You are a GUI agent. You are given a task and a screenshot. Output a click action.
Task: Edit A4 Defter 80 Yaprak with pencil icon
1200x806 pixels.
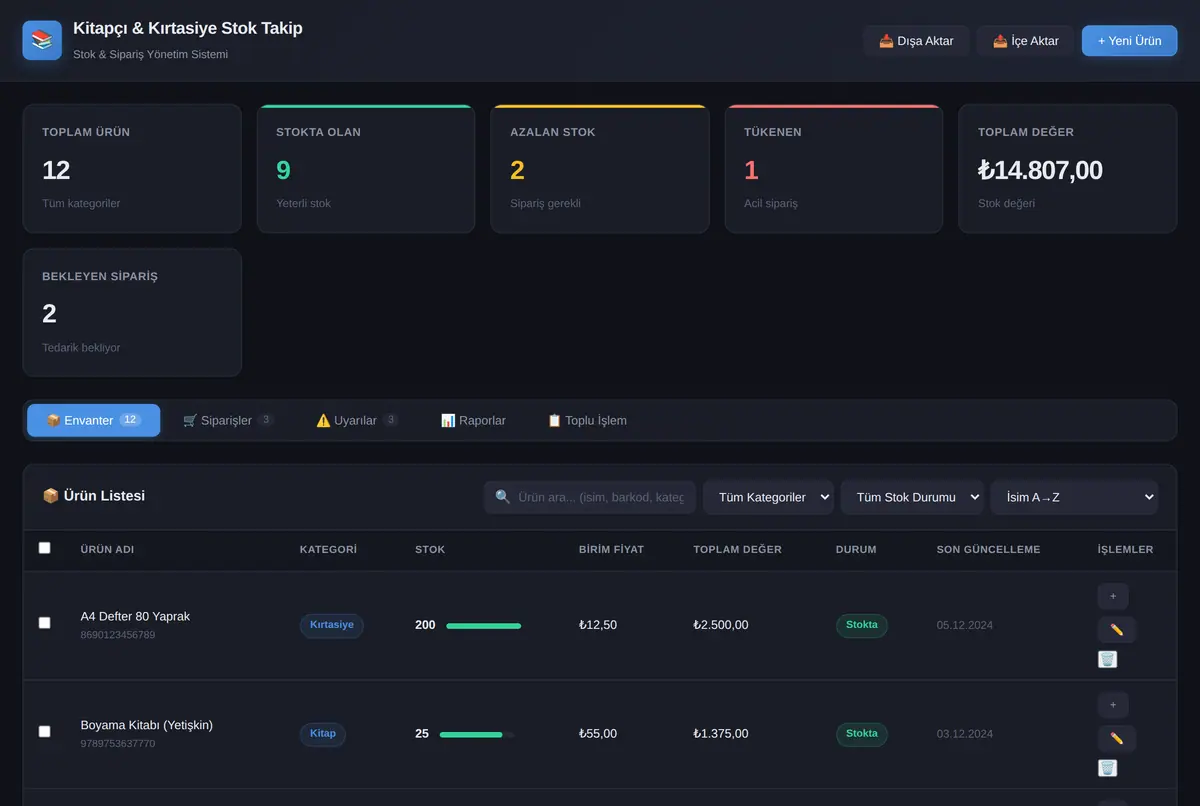pyautogui.click(x=1117, y=630)
